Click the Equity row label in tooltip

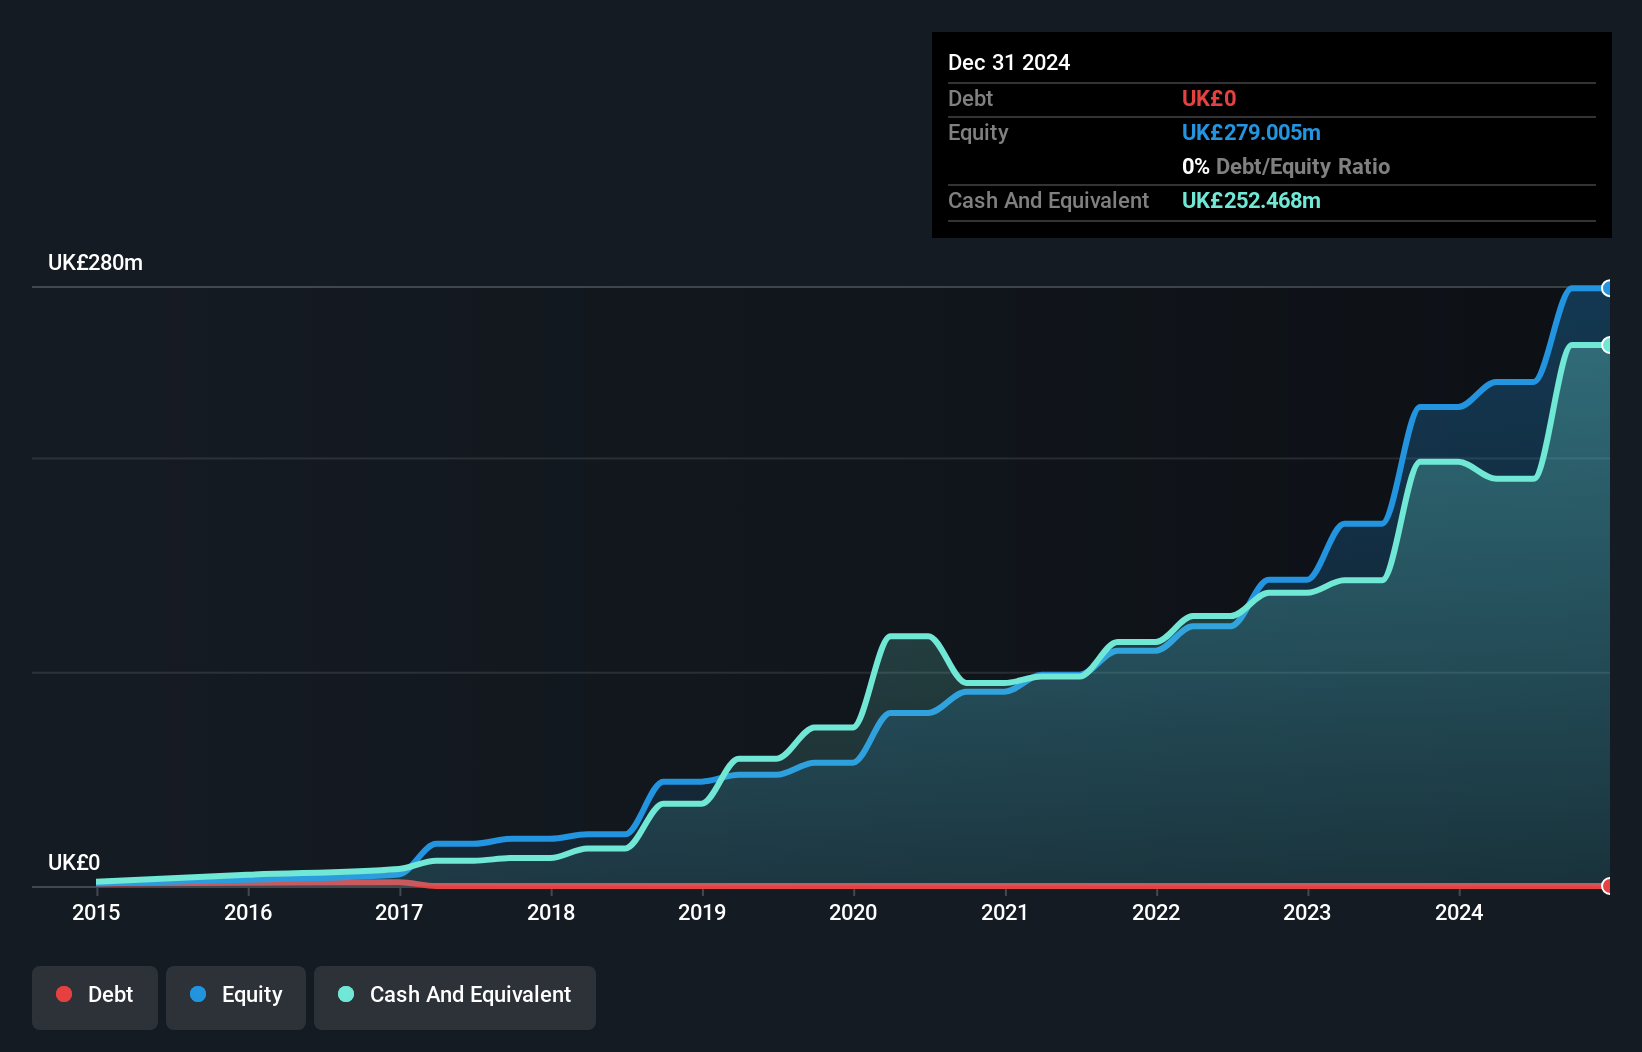pos(978,133)
